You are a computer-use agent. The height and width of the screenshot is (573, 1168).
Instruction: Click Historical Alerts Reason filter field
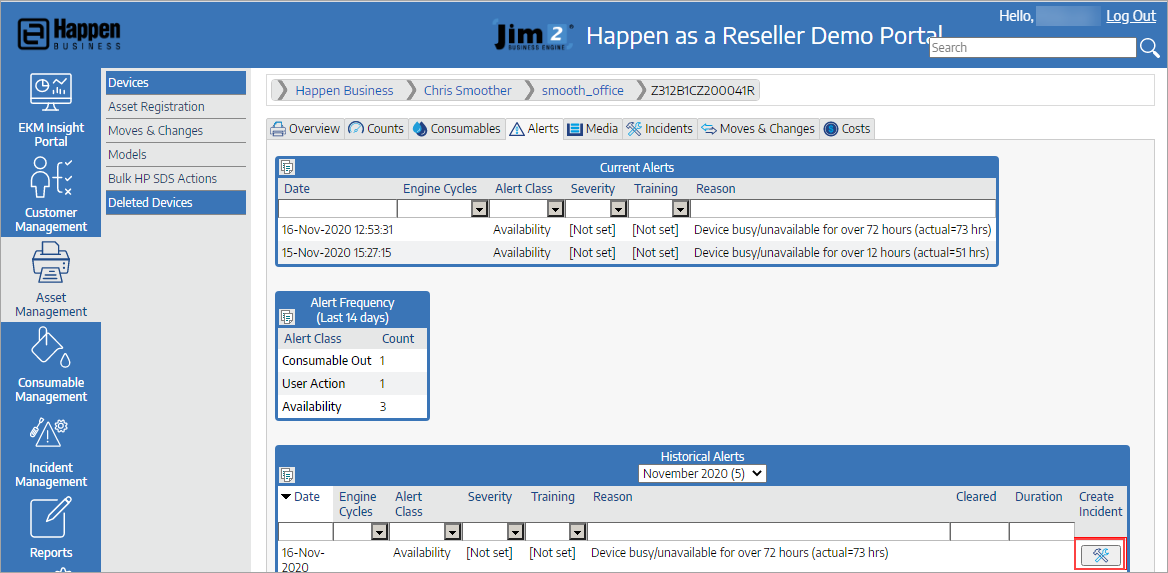(768, 531)
